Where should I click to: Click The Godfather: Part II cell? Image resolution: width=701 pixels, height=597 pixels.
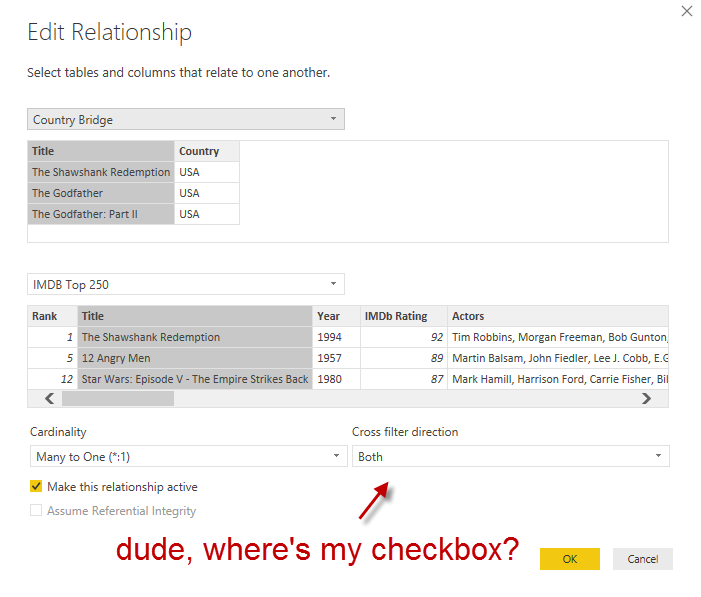(100, 214)
